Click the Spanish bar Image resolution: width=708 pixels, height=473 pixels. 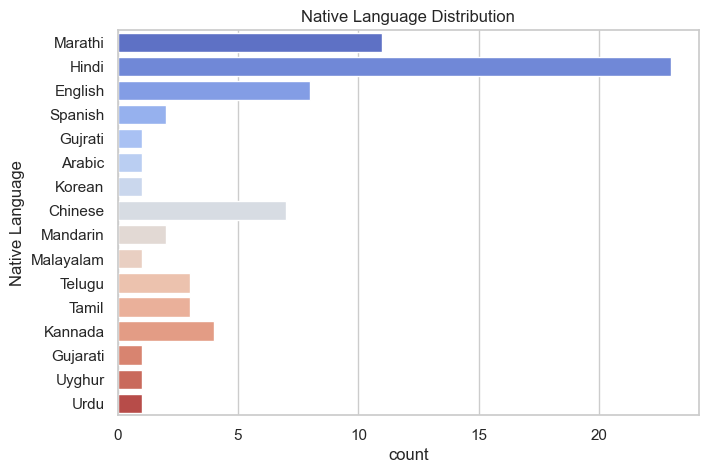[x=142, y=115]
